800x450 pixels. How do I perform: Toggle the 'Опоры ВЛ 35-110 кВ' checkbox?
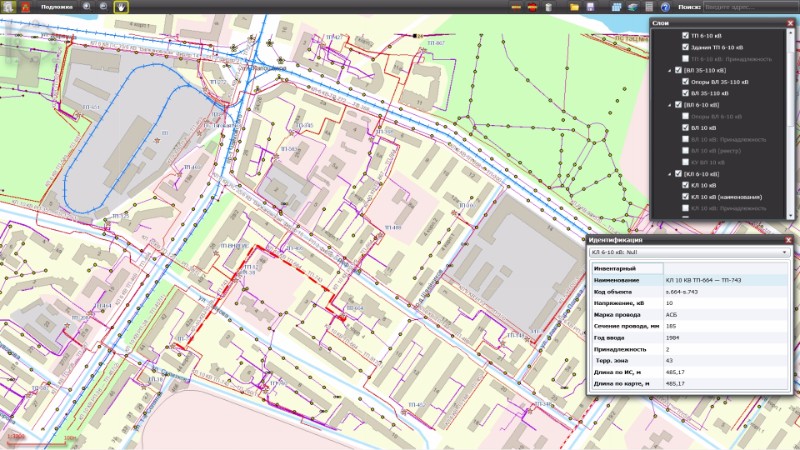[685, 82]
